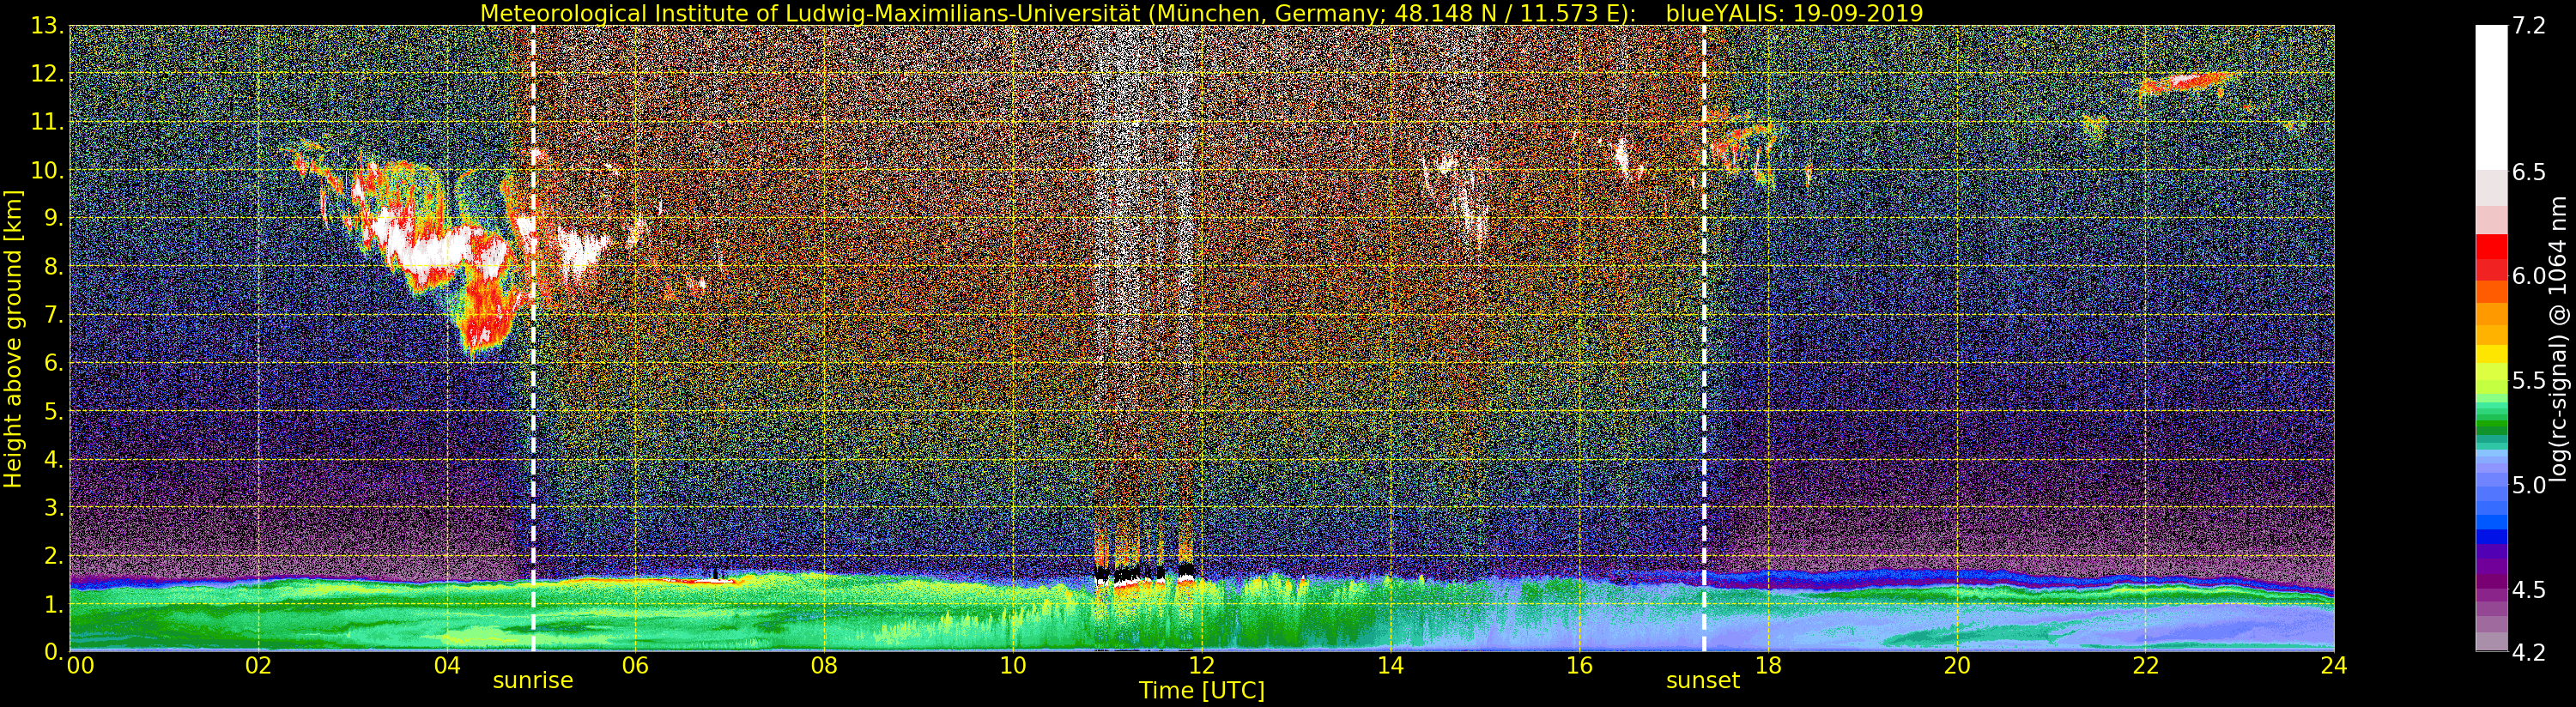Viewport: 2576px width, 707px height.
Task: Click the '5.0' colorbar value
Action: click(2529, 485)
